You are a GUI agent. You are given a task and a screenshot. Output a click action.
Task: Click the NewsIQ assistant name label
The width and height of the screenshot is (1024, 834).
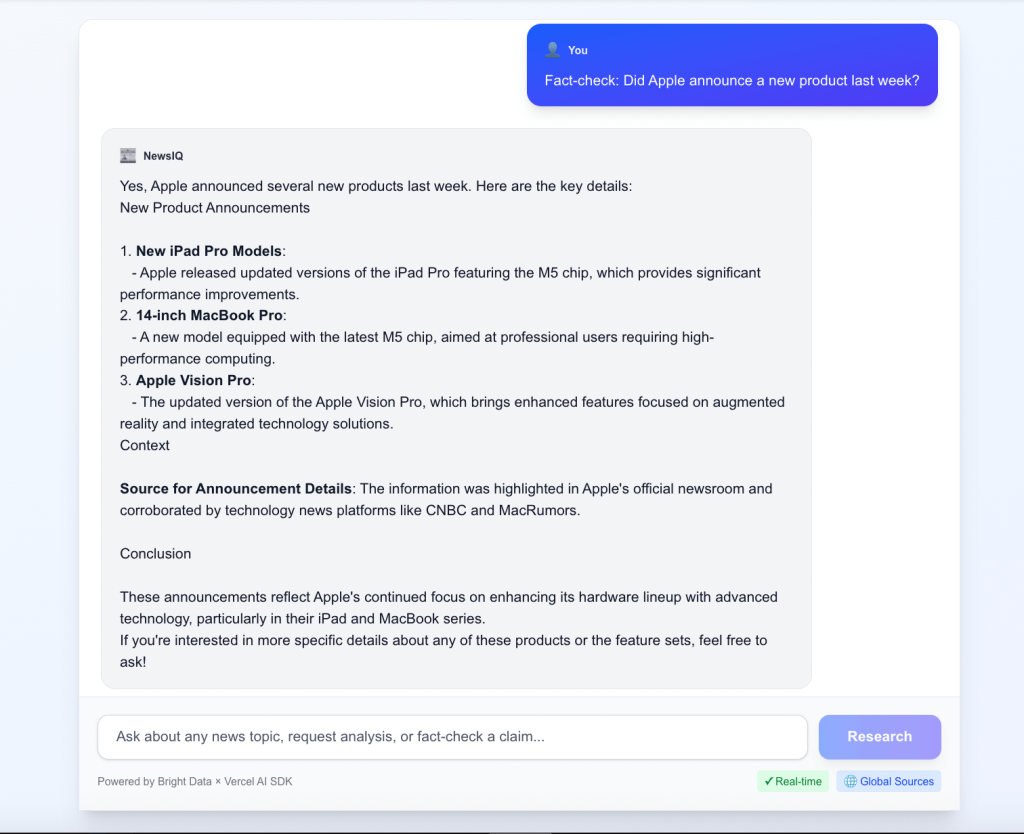163,156
